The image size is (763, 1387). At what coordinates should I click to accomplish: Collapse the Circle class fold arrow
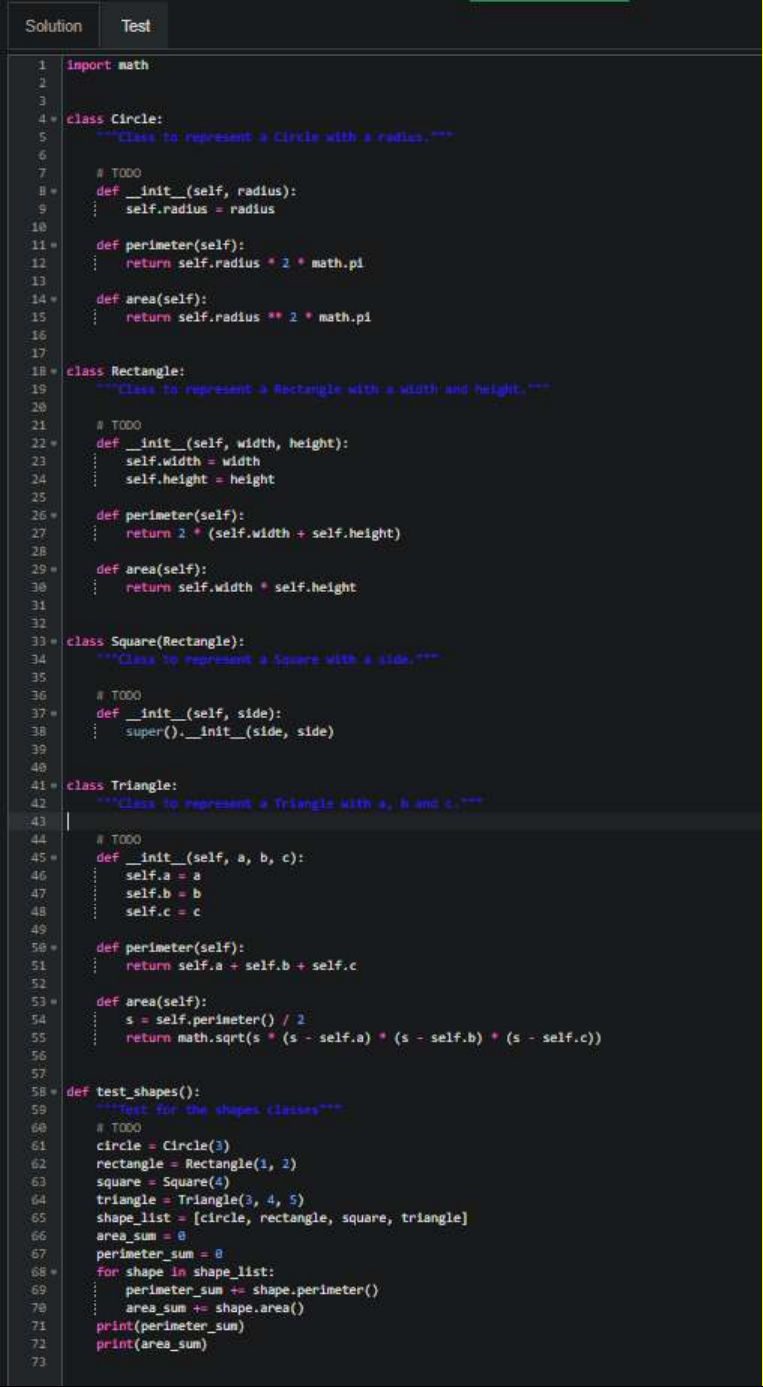pyautogui.click(x=53, y=120)
